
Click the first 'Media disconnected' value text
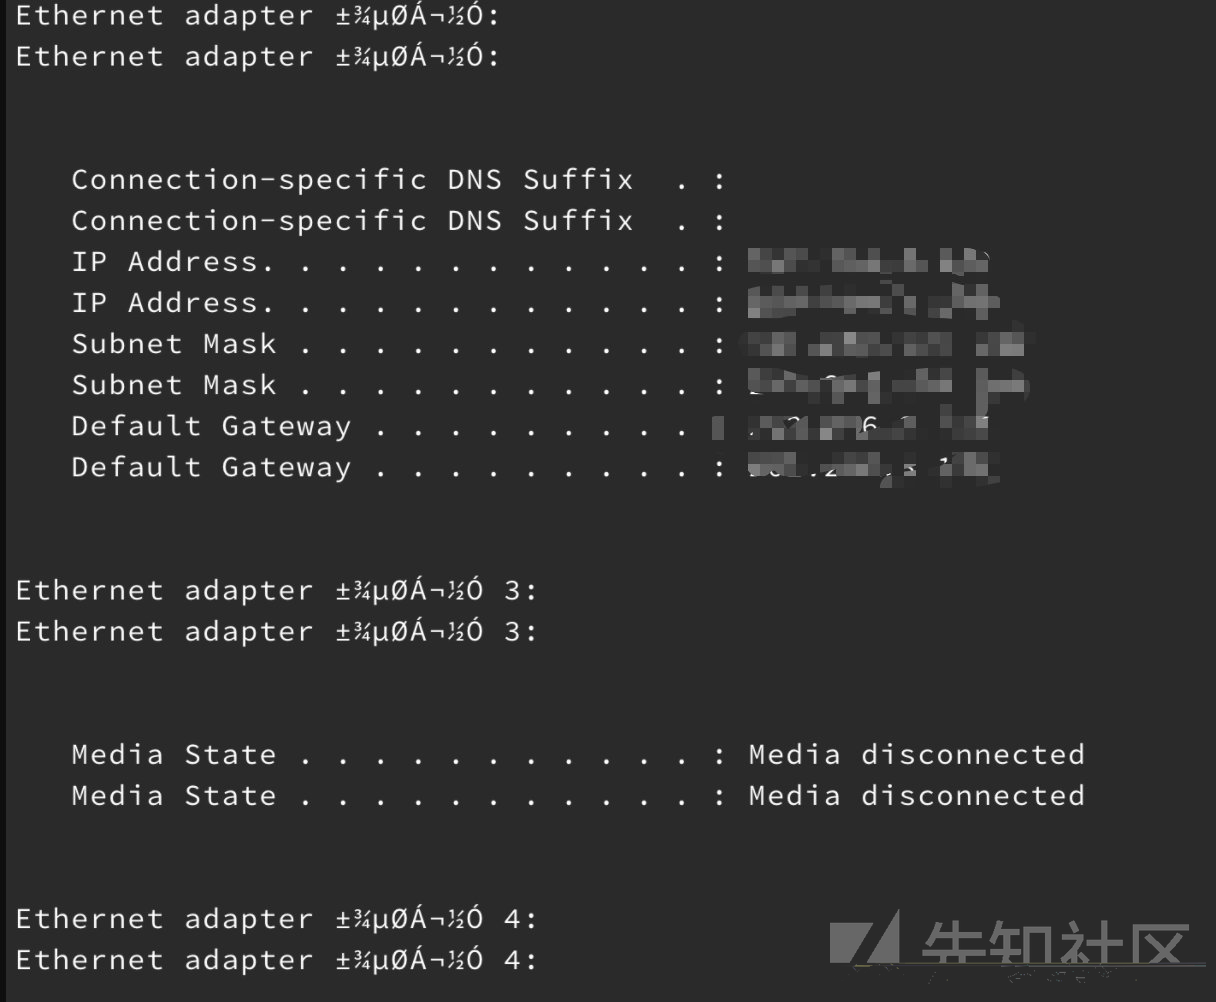pyautogui.click(x=917, y=754)
